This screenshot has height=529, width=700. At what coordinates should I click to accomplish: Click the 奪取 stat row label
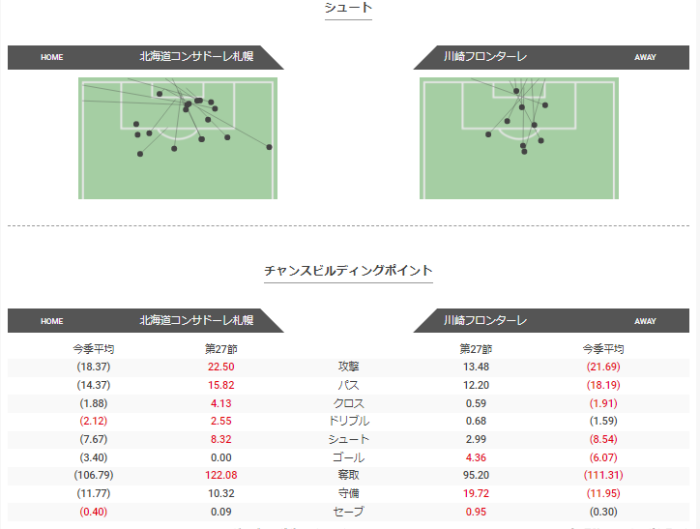[x=349, y=476]
